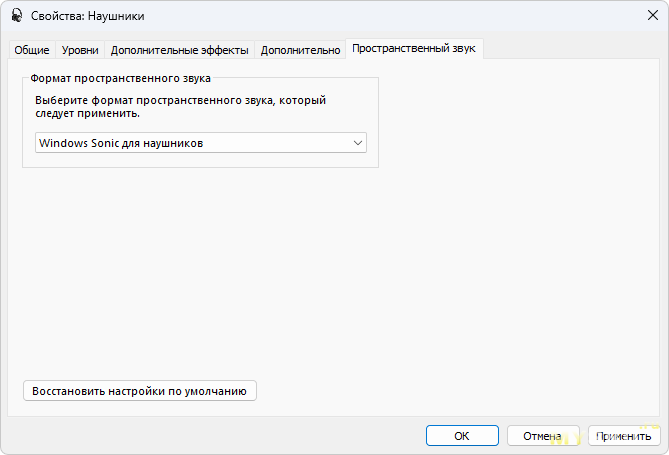Switch to the Дополнительно tab
The image size is (669, 455).
pos(300,50)
